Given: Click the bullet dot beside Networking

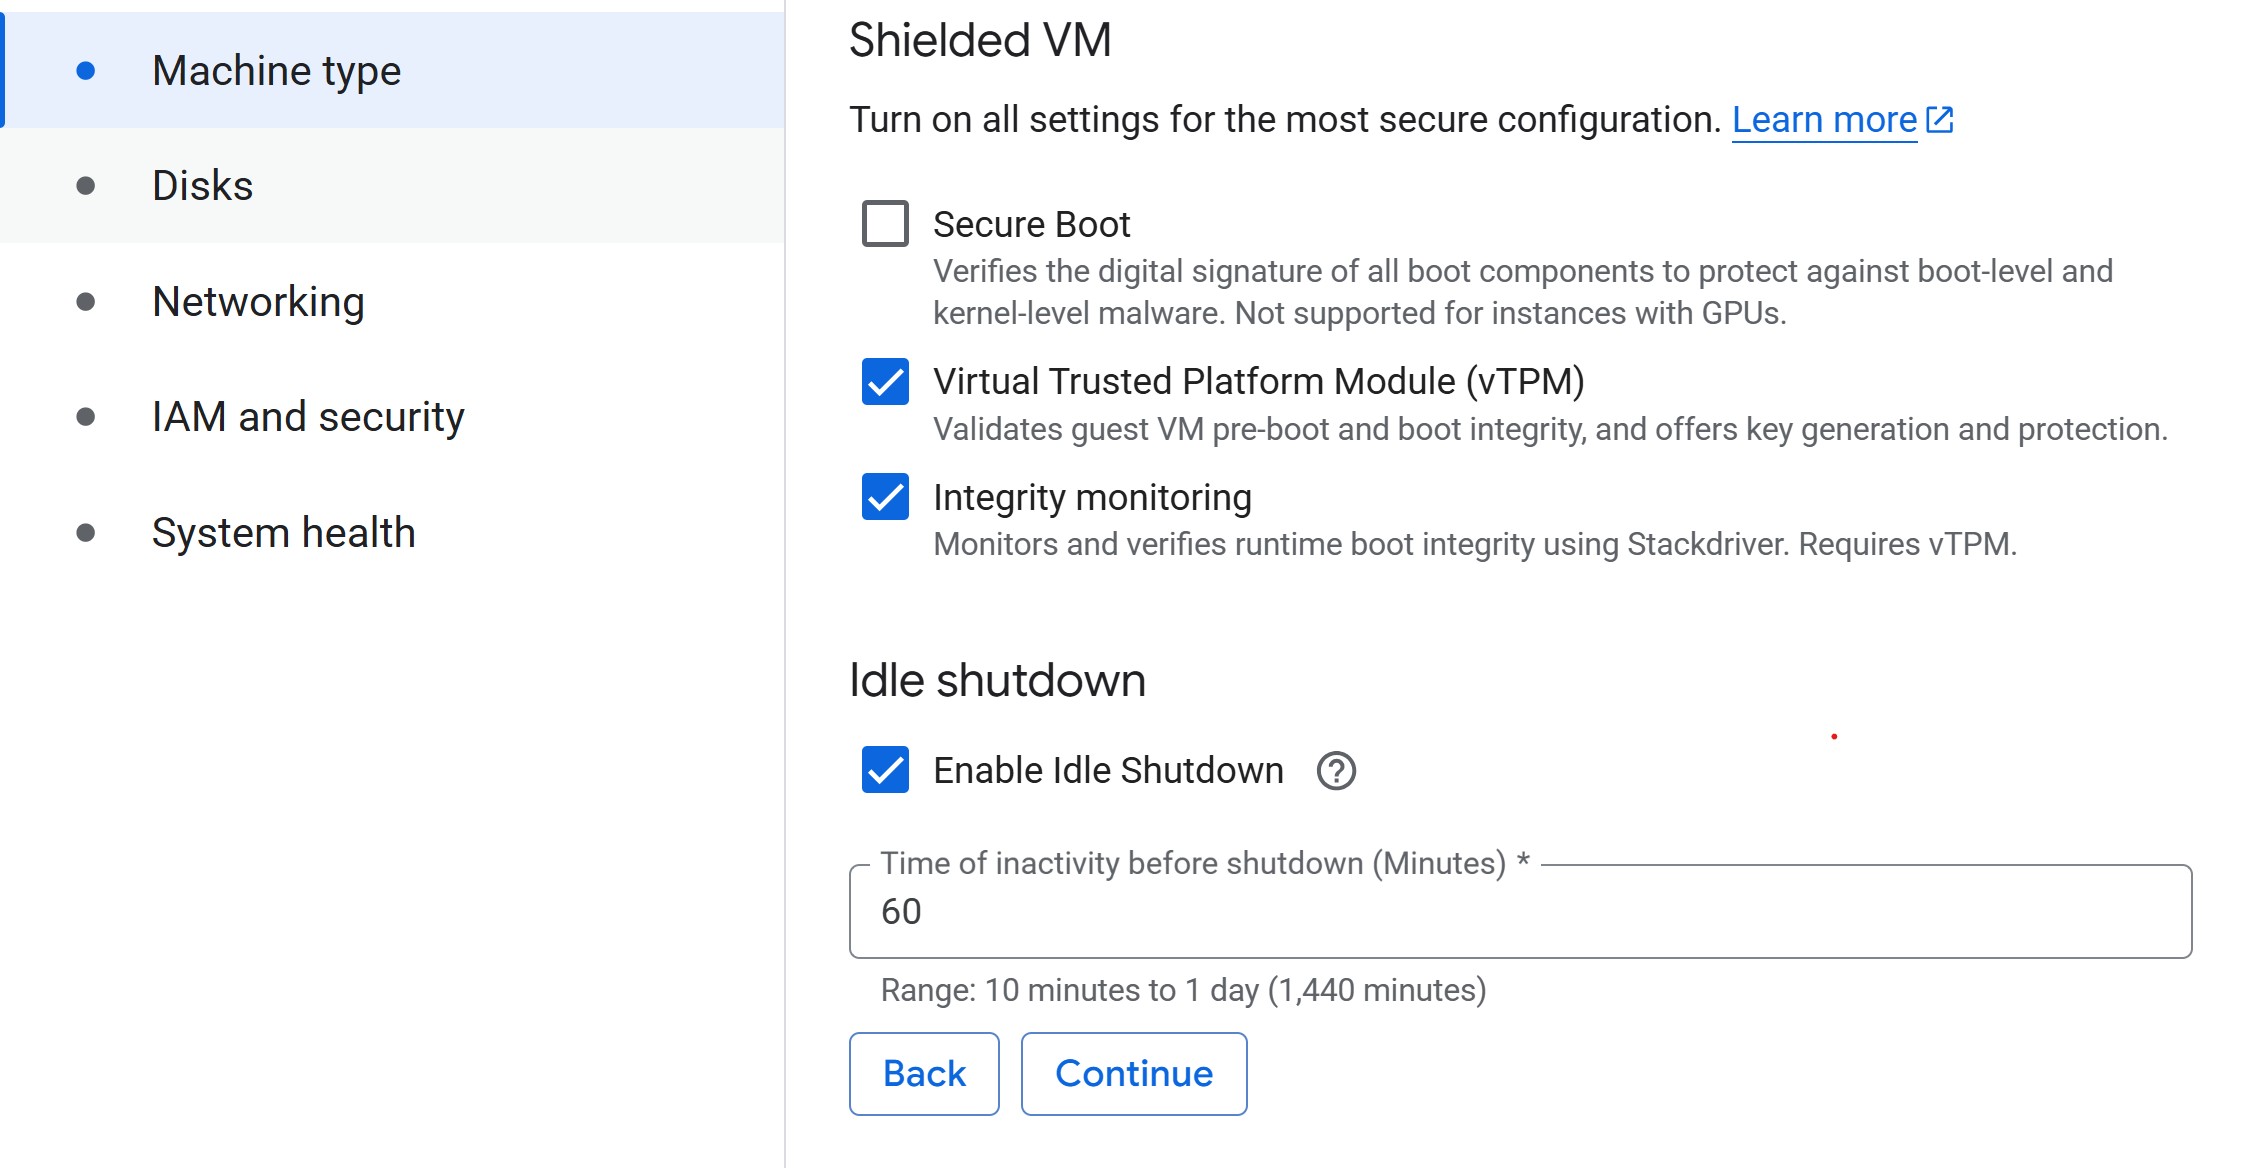Looking at the screenshot, I should click(x=86, y=302).
